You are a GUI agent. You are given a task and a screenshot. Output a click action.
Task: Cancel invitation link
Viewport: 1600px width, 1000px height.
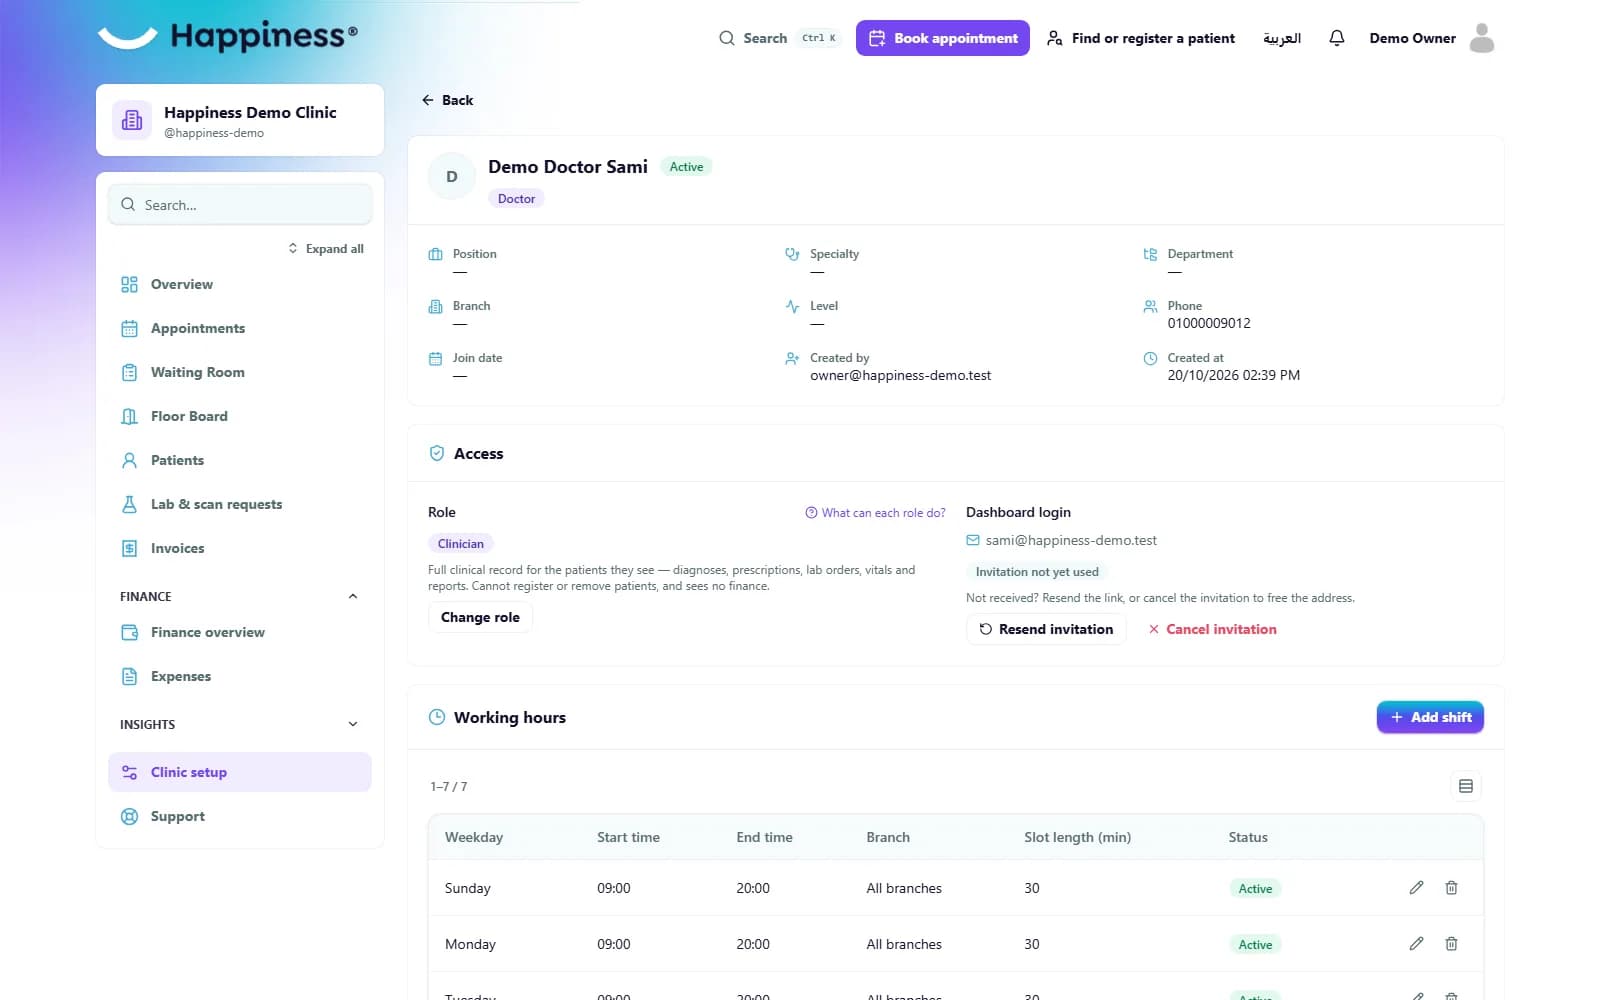[1212, 629]
